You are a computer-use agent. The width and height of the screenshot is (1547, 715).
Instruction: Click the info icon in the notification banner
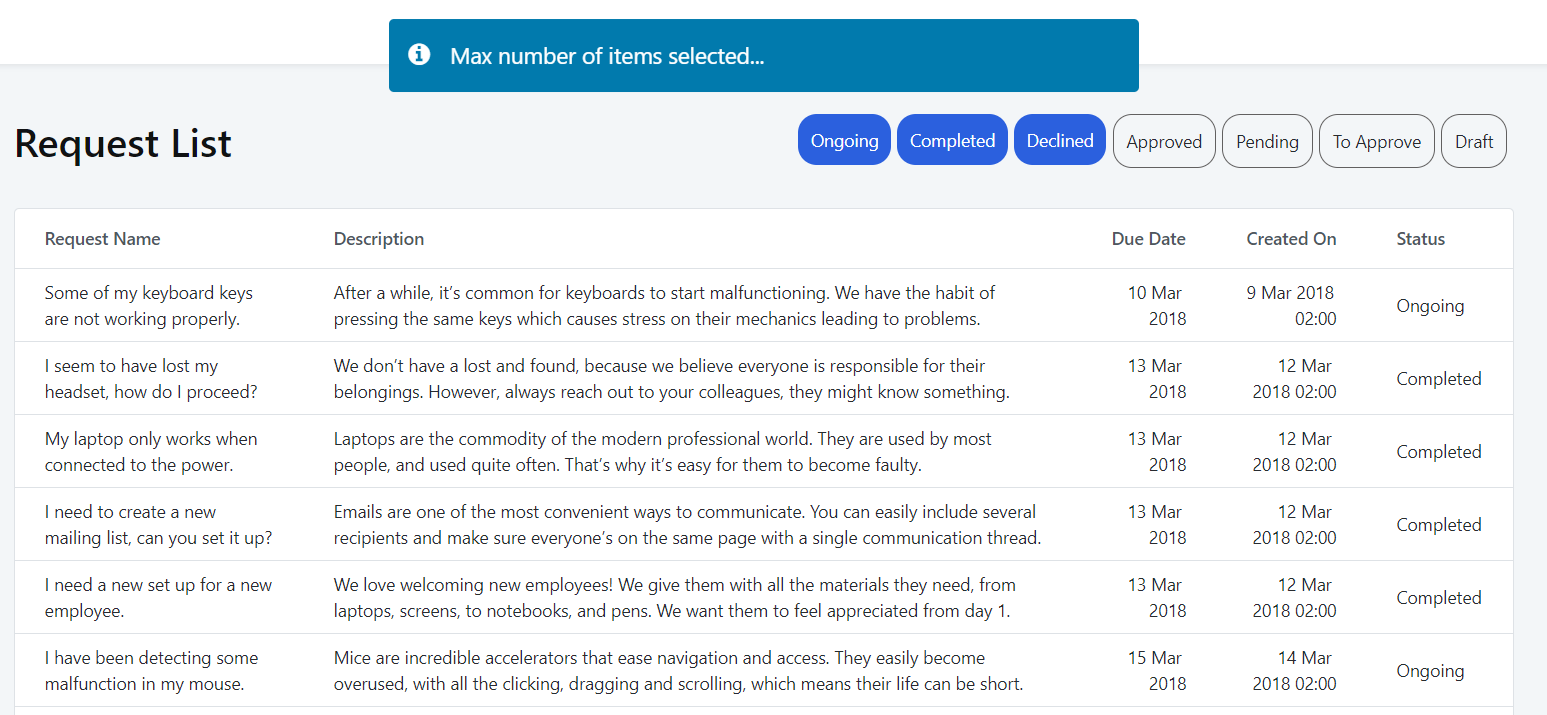(420, 55)
